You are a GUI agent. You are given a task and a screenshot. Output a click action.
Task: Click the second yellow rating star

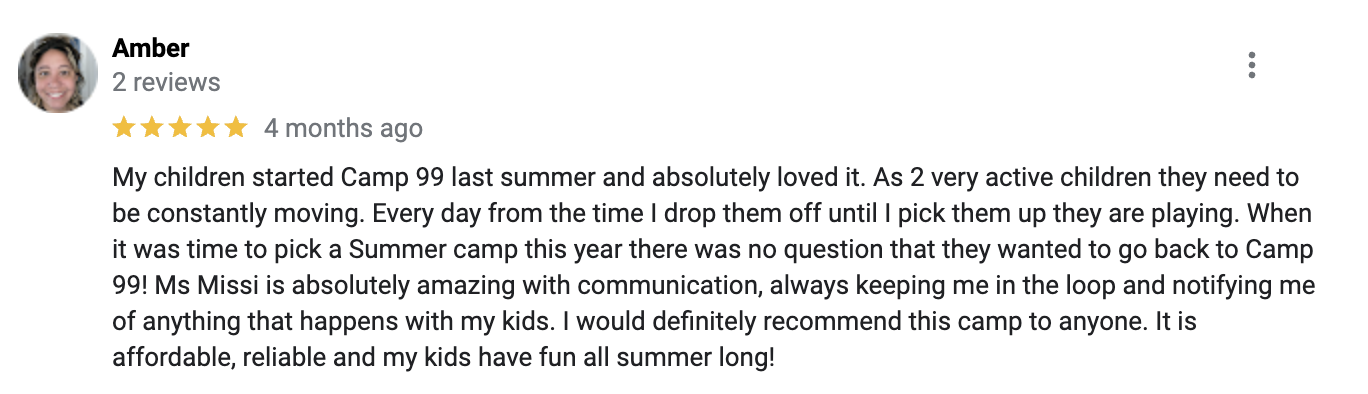tap(152, 127)
